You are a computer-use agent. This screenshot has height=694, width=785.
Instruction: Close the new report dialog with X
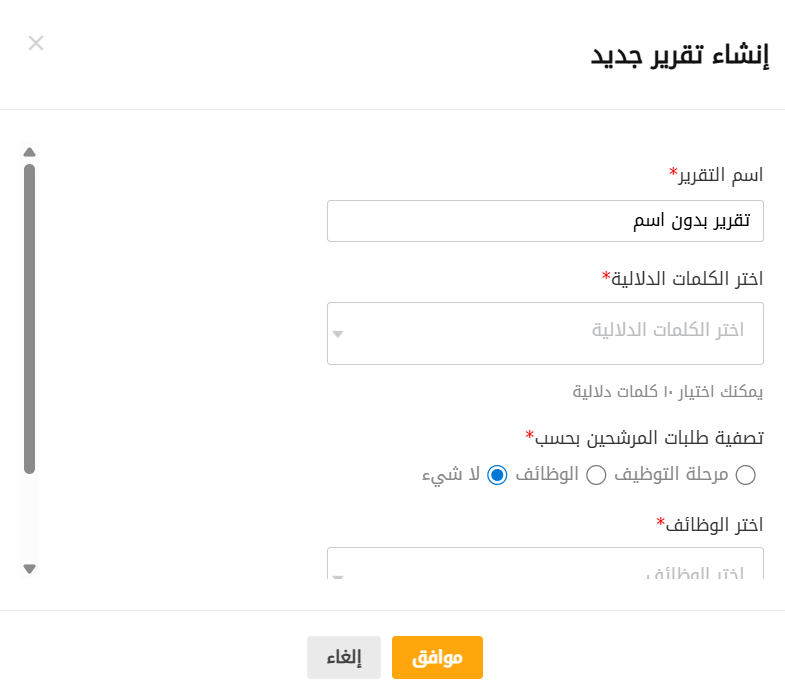pyautogui.click(x=36, y=43)
